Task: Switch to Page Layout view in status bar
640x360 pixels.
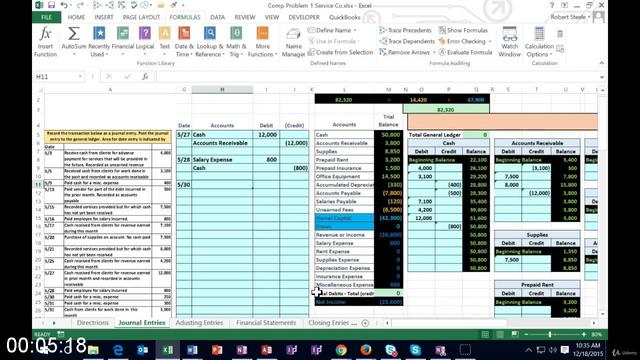Action: (500, 334)
